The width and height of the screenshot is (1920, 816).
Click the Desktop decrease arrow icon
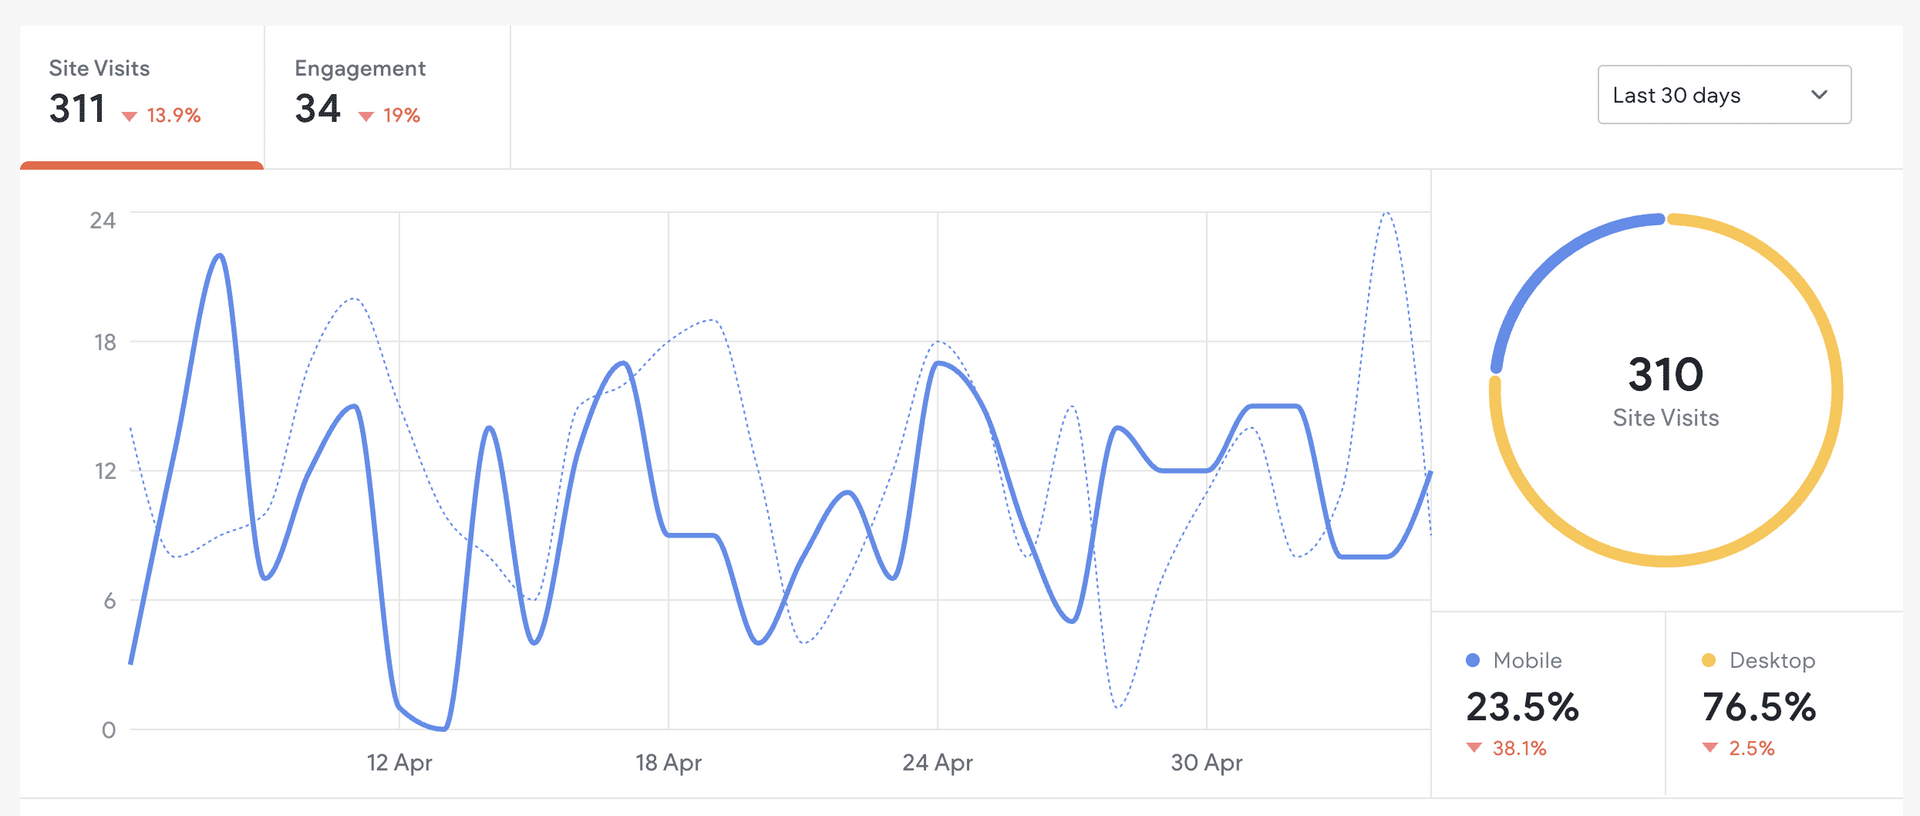click(1710, 748)
